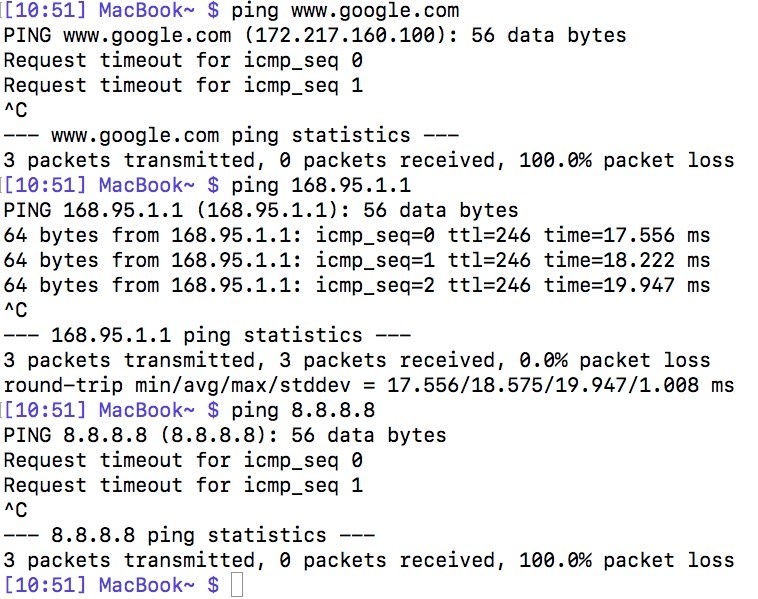Click the '168.95.1.1 ping statistics' header line
Viewport: 758px width, 599px height.
tap(207, 335)
